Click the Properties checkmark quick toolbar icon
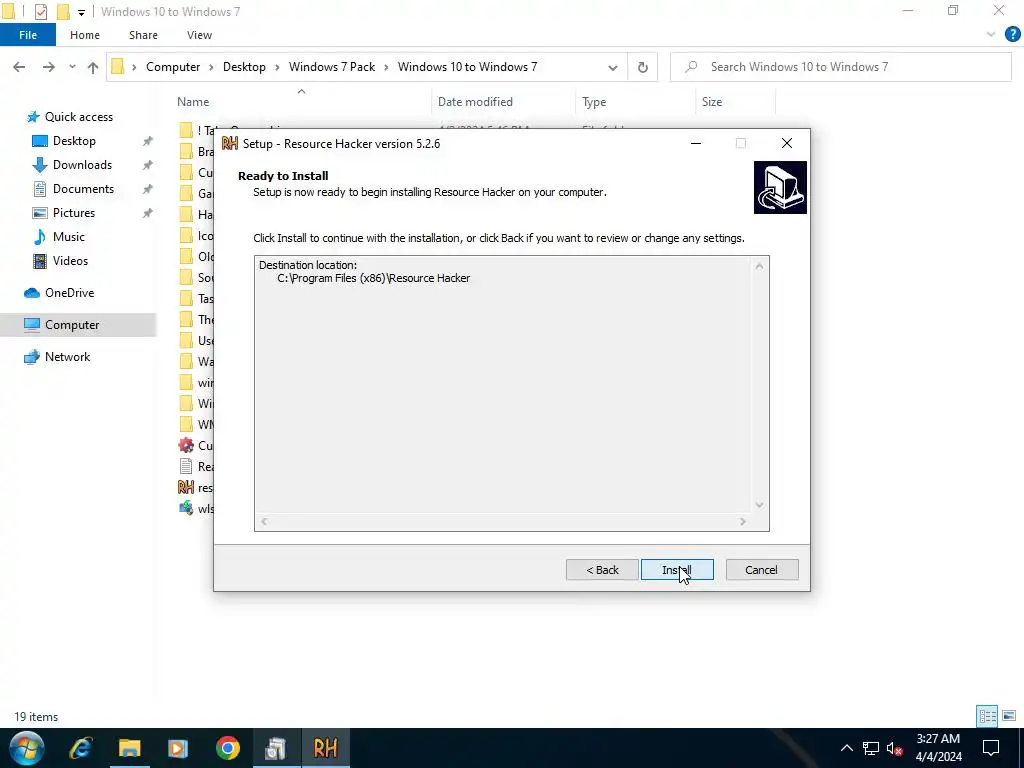 40,12
